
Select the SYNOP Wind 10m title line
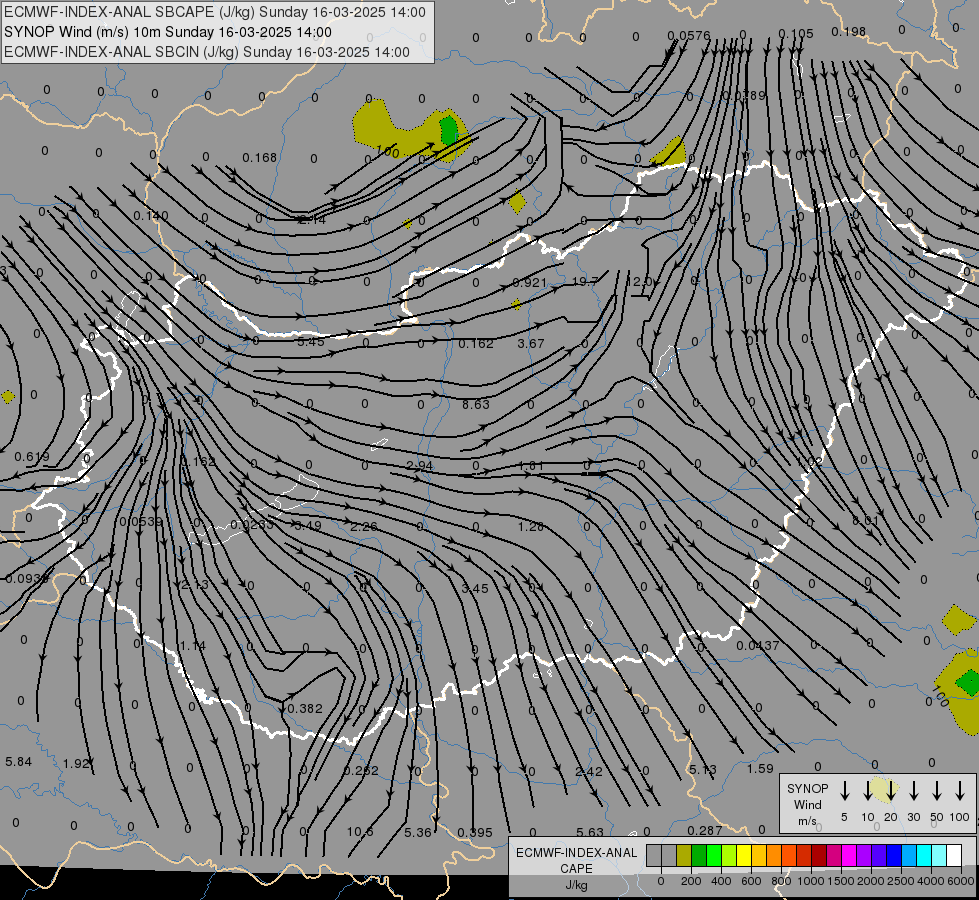[168, 32]
